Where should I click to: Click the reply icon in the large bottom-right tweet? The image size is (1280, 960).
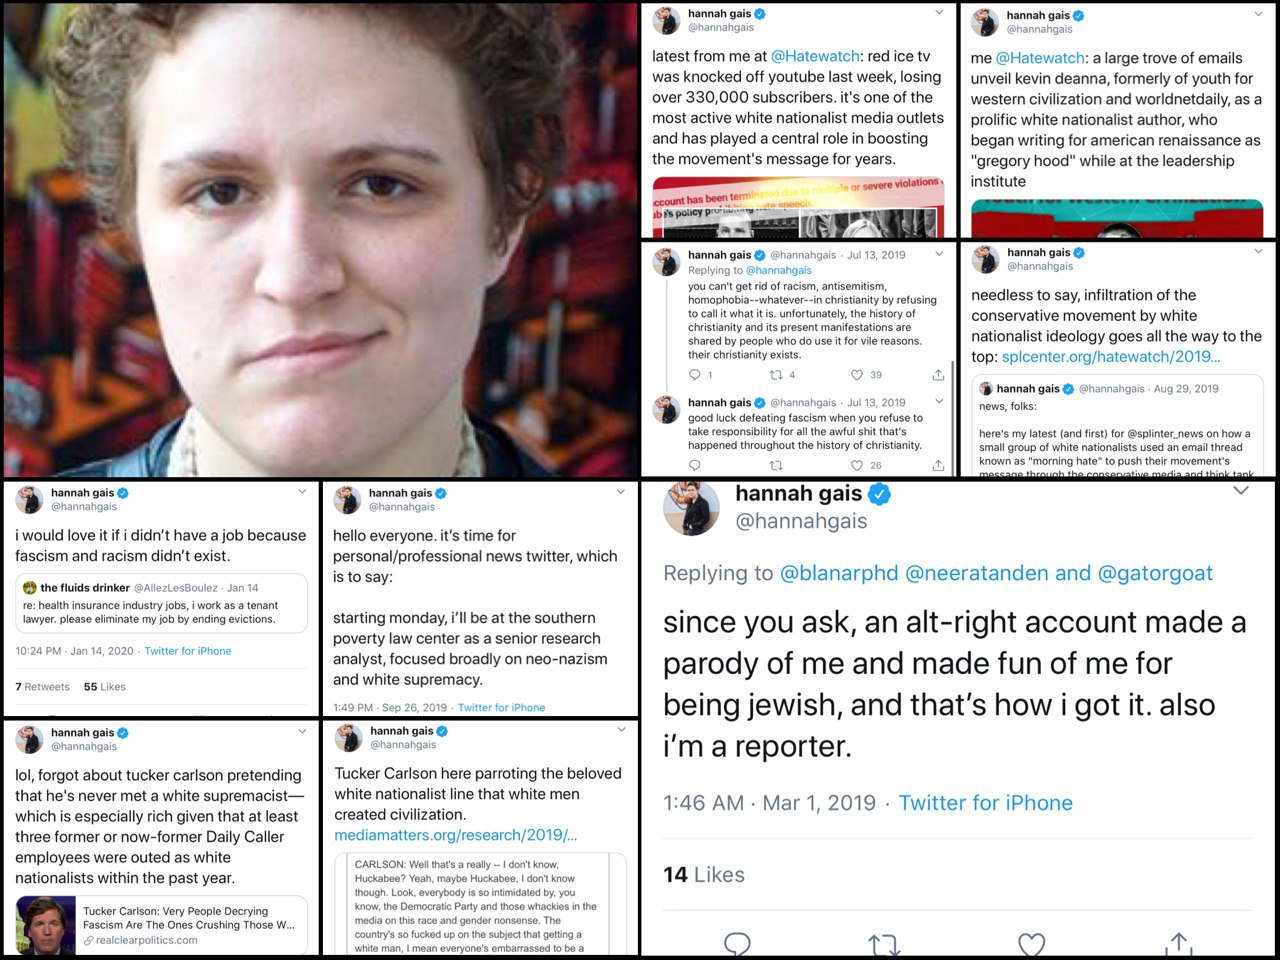point(737,944)
